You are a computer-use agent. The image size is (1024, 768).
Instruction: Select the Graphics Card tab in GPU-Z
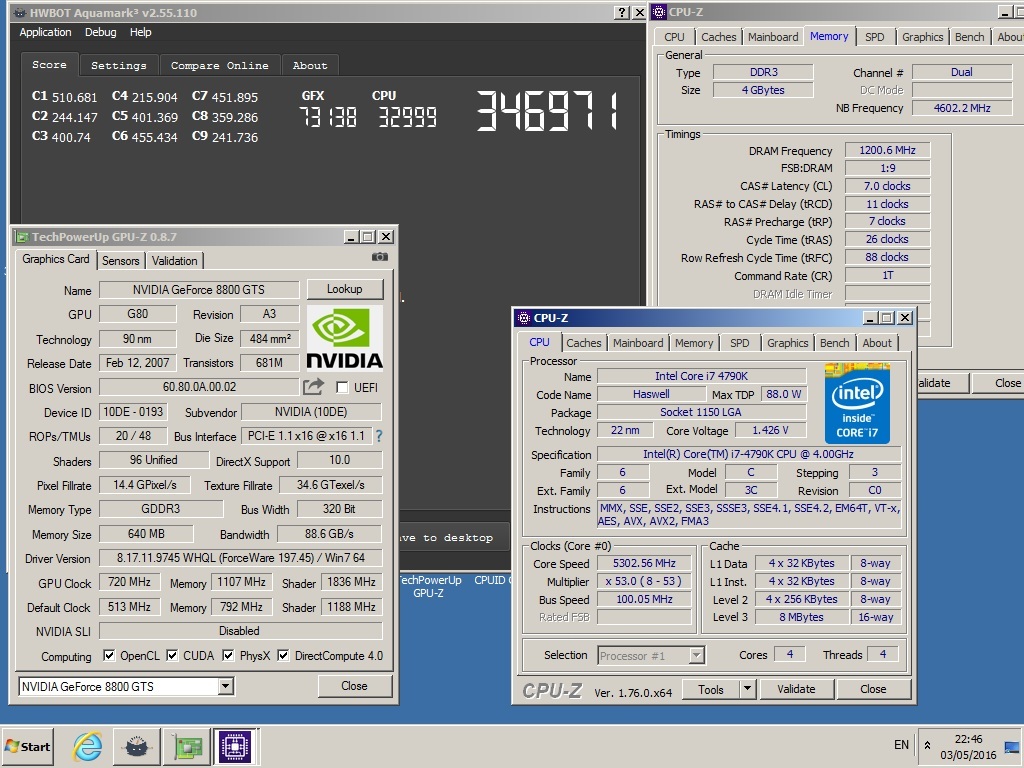[x=56, y=259]
